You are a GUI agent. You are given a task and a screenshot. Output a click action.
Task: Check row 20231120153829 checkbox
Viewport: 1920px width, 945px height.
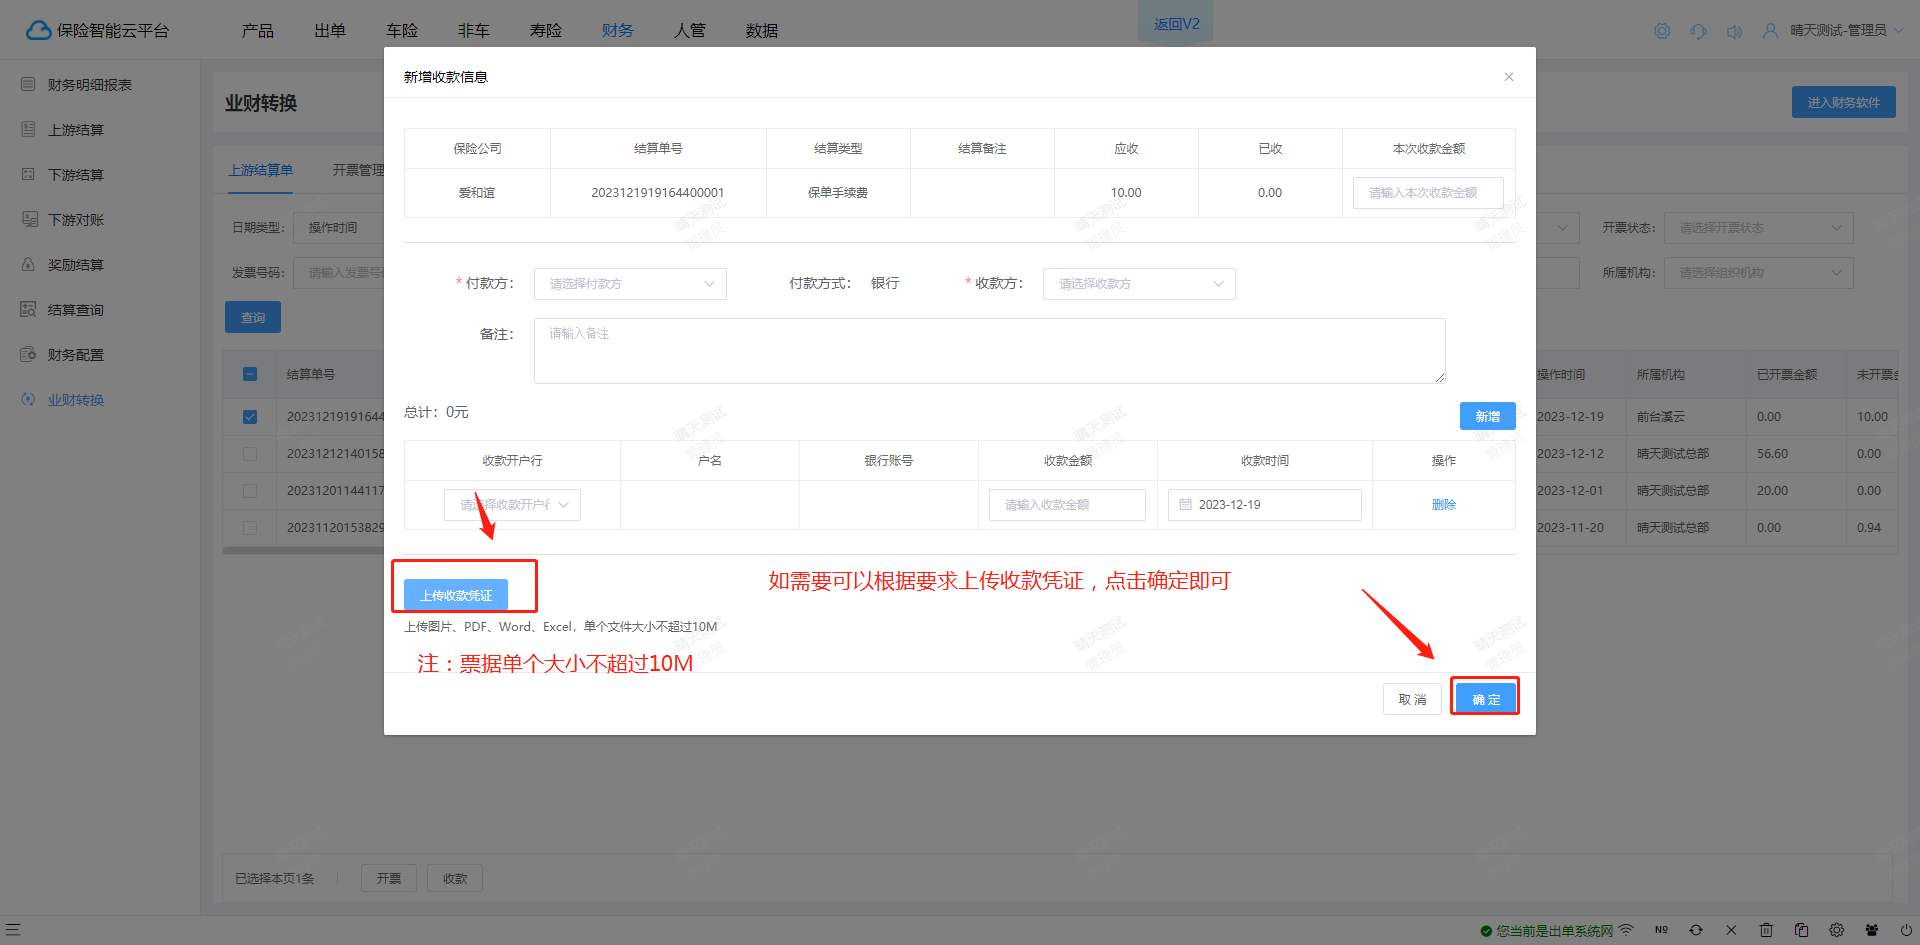coord(250,528)
